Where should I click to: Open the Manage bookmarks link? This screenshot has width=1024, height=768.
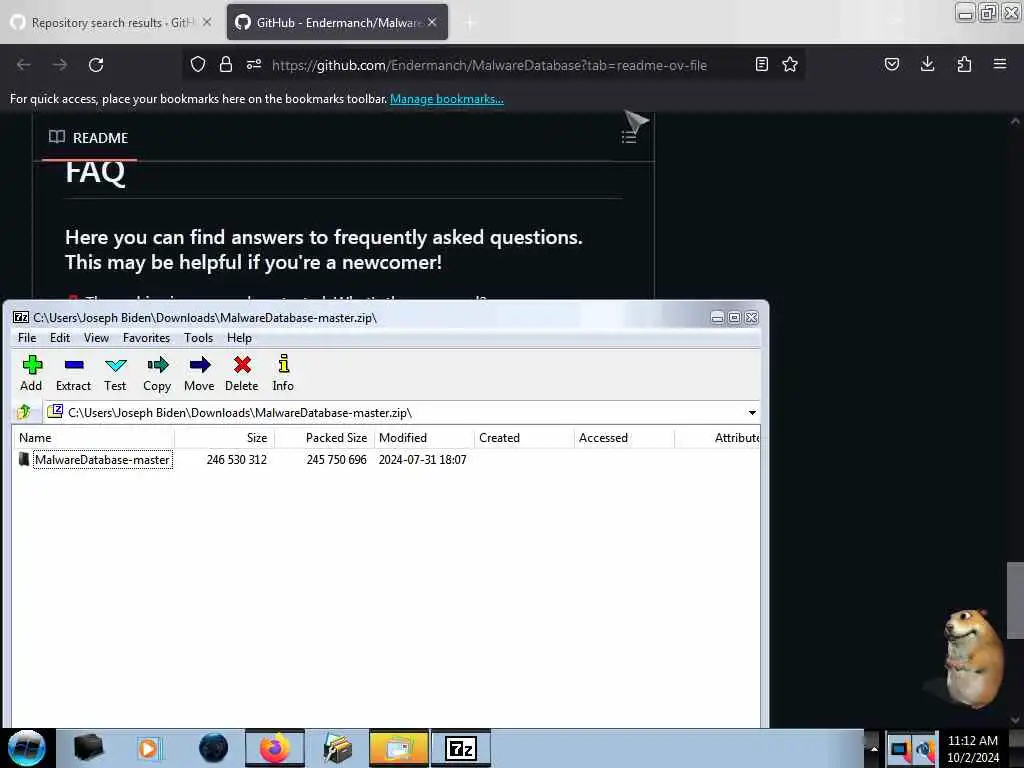[447, 99]
